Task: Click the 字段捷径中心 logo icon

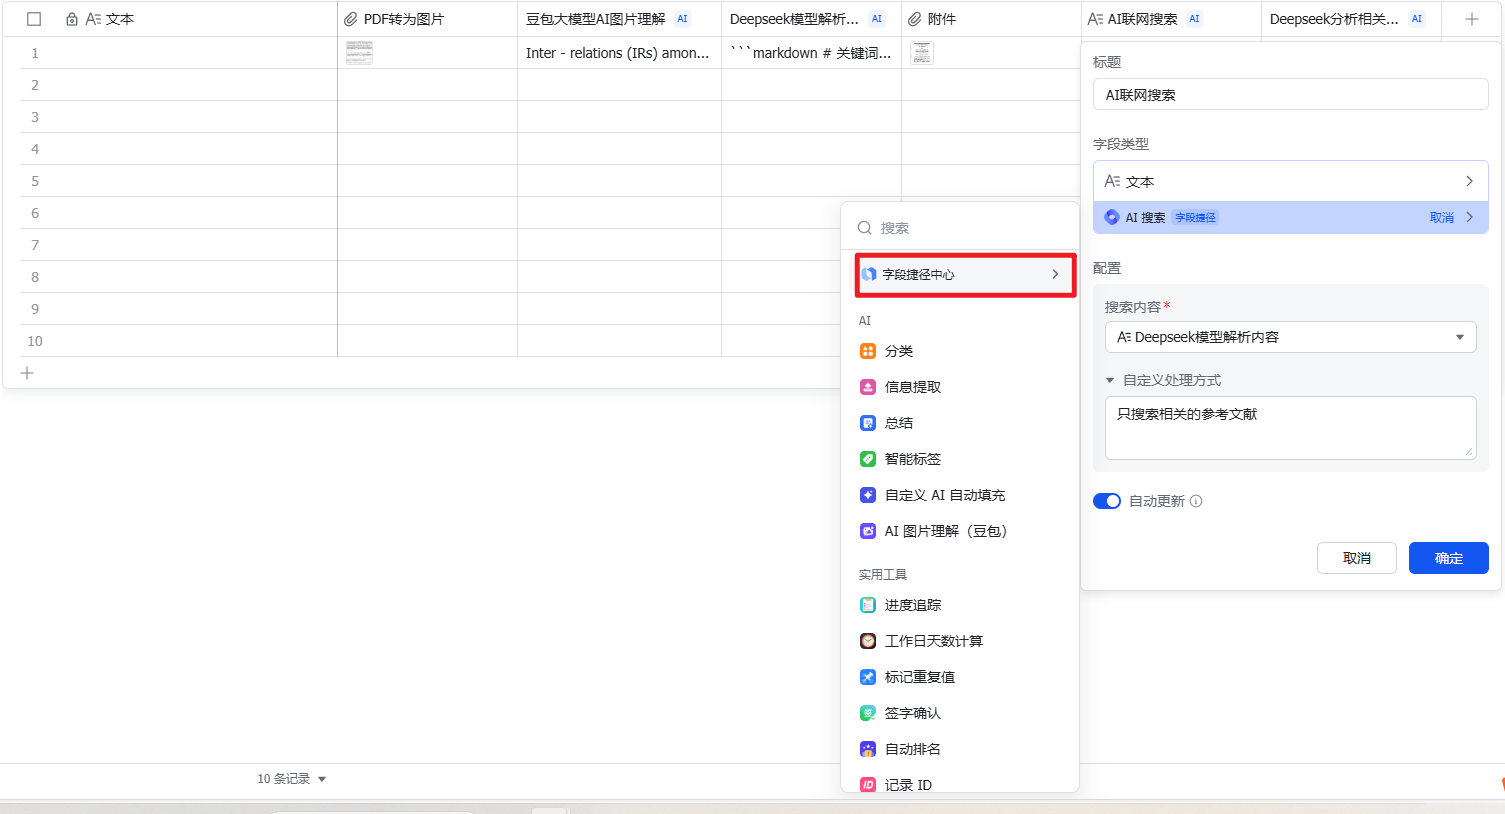Action: pos(869,274)
